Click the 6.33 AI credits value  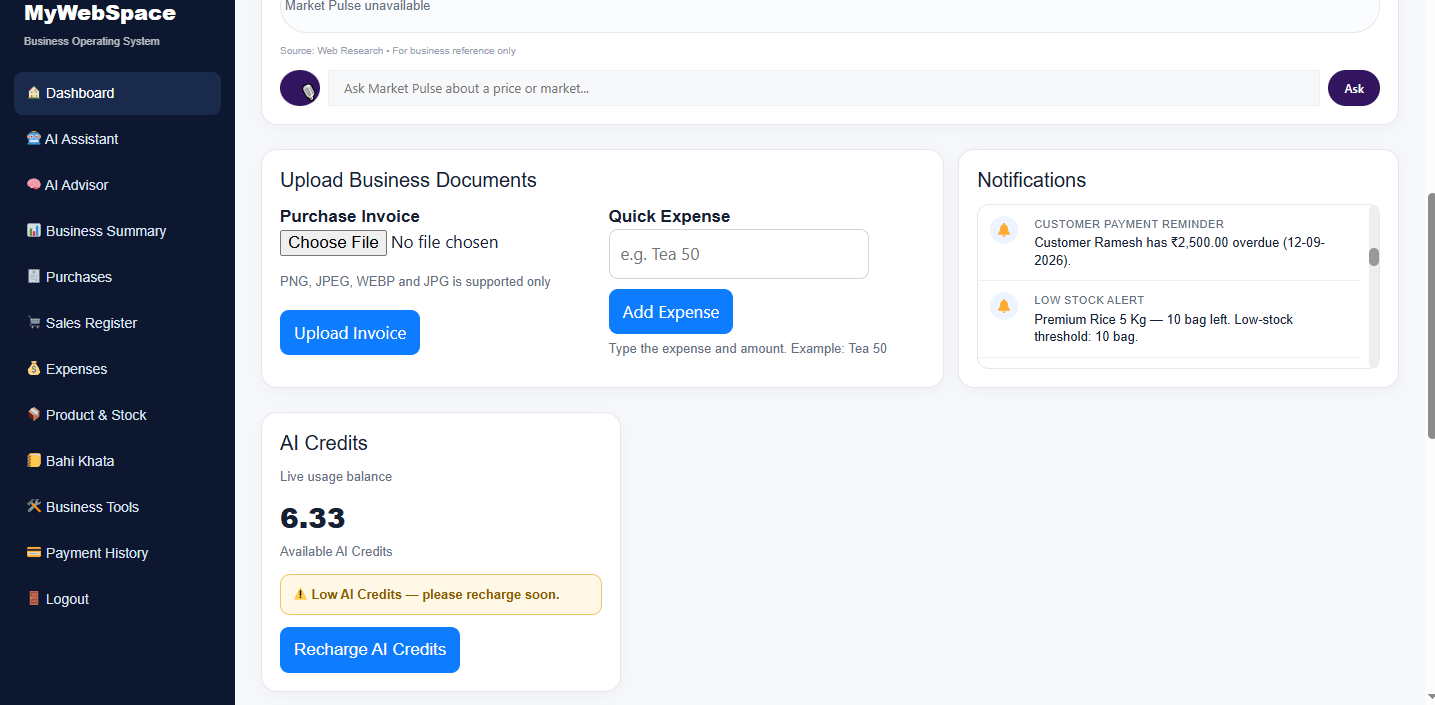click(312, 518)
